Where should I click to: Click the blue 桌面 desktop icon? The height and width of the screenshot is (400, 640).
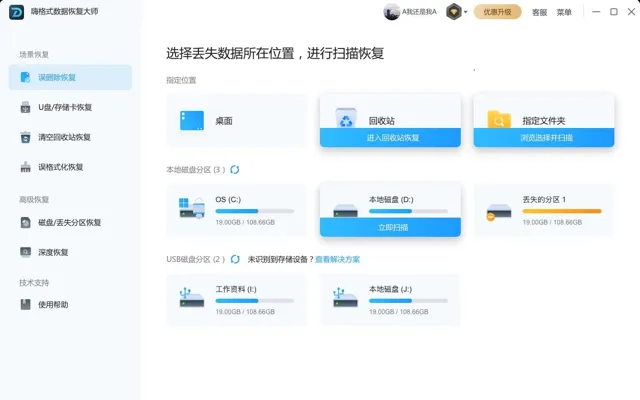(x=192, y=120)
